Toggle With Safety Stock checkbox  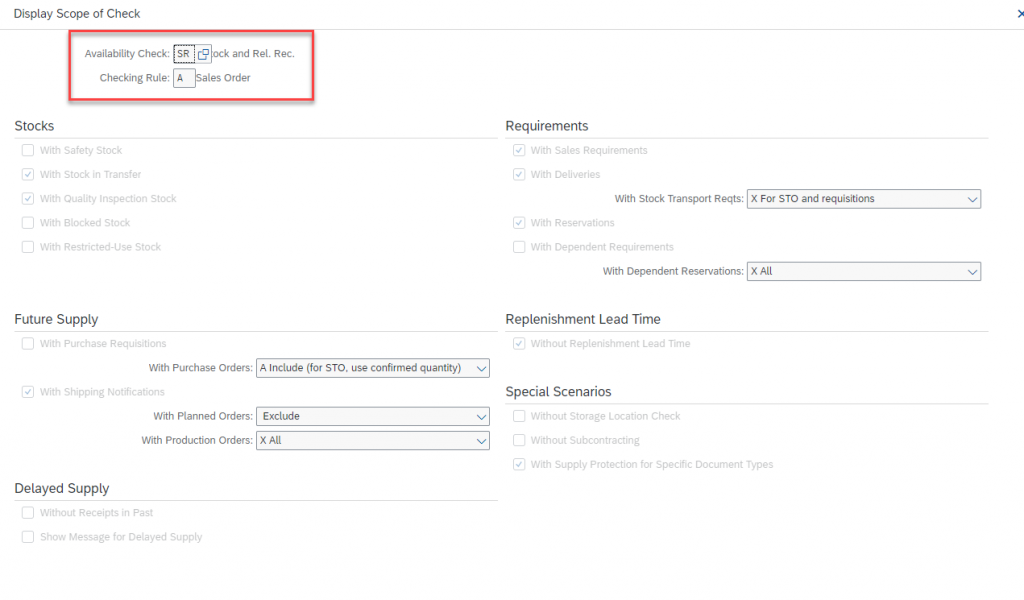click(27, 150)
